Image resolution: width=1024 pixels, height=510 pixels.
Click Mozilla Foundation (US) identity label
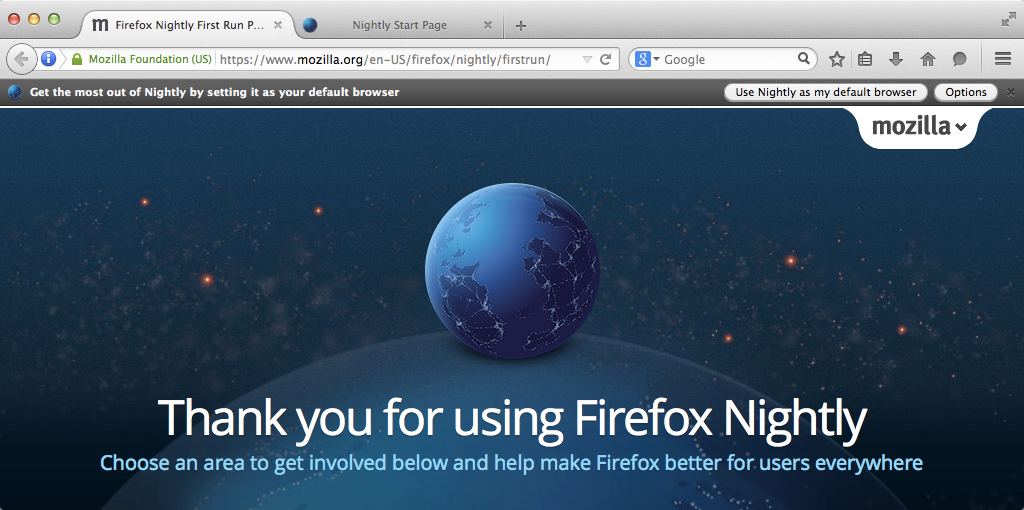150,59
